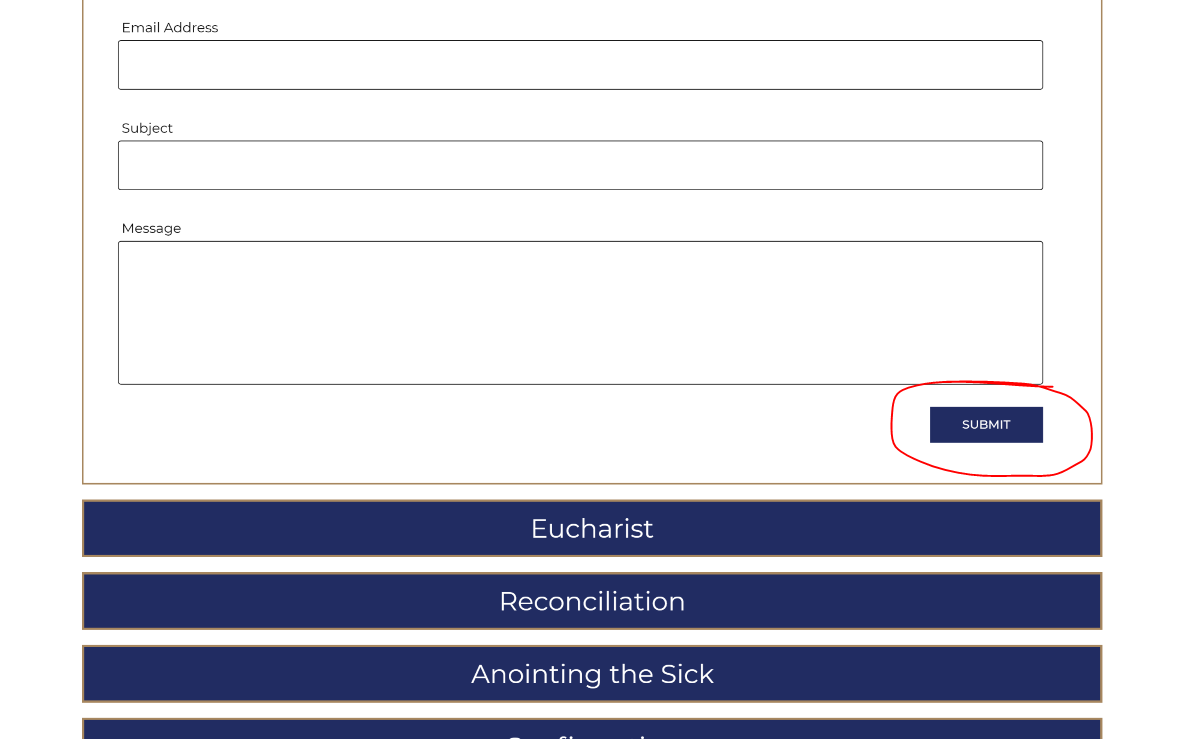Viewport: 1188px width, 739px height.
Task: Send the form using the navy Submit button
Action: click(x=986, y=425)
